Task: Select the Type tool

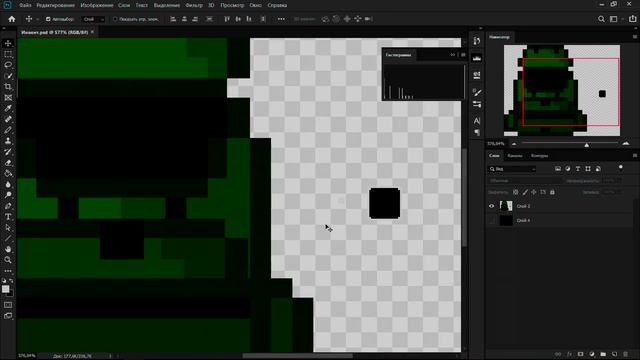Action: (8, 217)
